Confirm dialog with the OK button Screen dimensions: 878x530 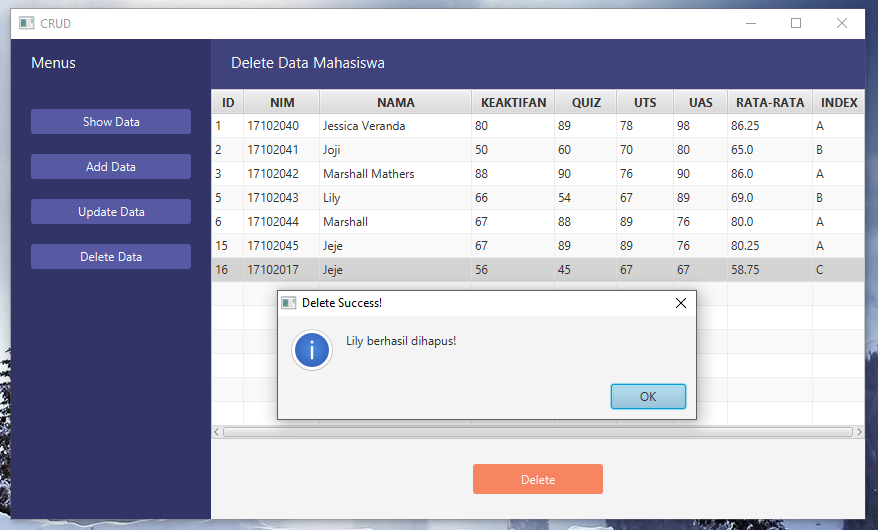(648, 396)
